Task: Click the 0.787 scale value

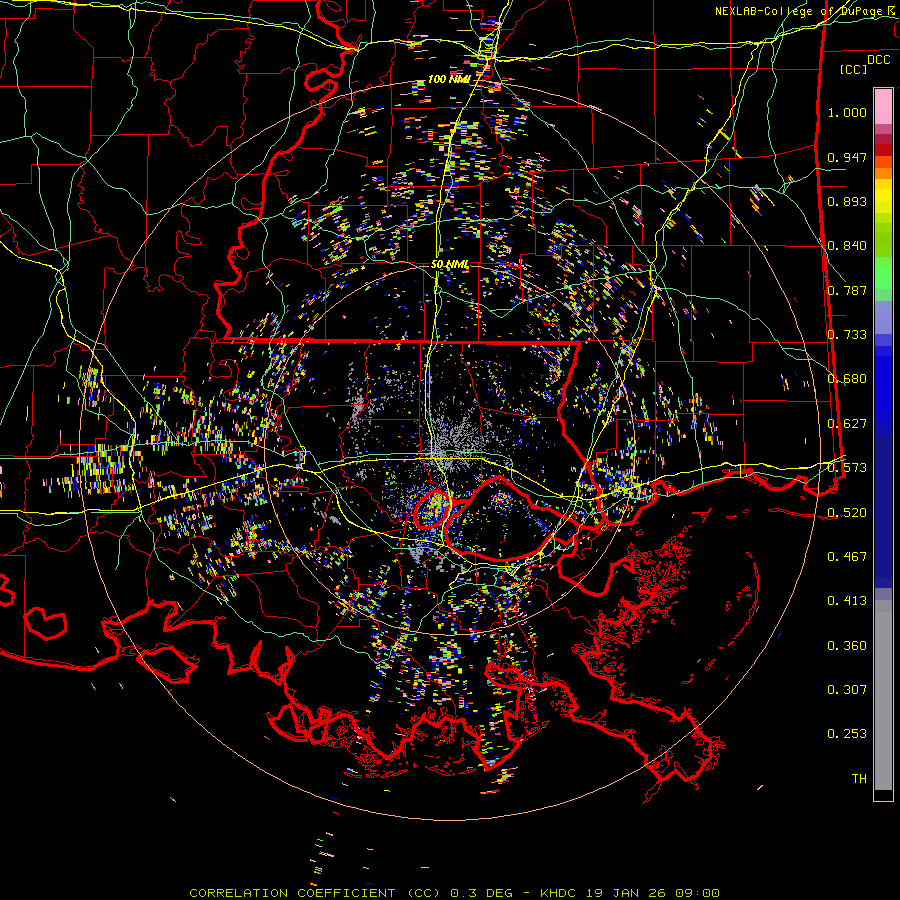Action: [x=847, y=290]
